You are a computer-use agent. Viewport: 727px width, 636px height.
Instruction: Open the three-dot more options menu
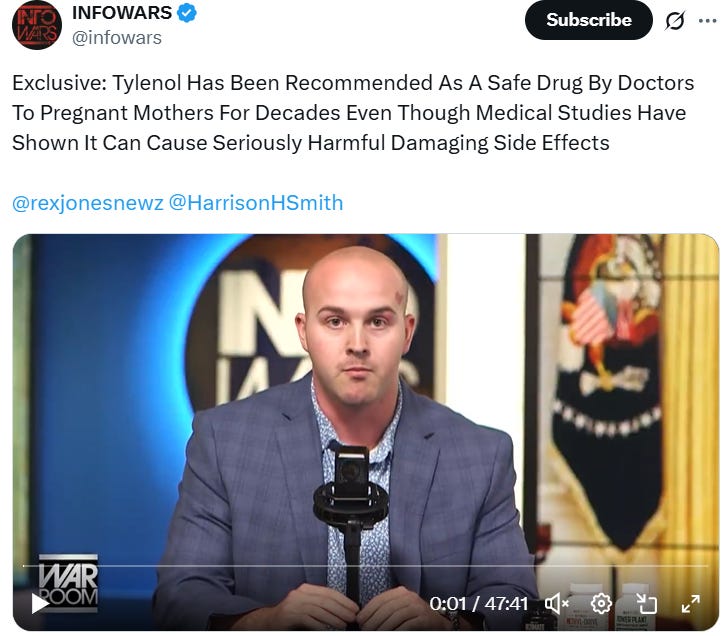click(708, 20)
